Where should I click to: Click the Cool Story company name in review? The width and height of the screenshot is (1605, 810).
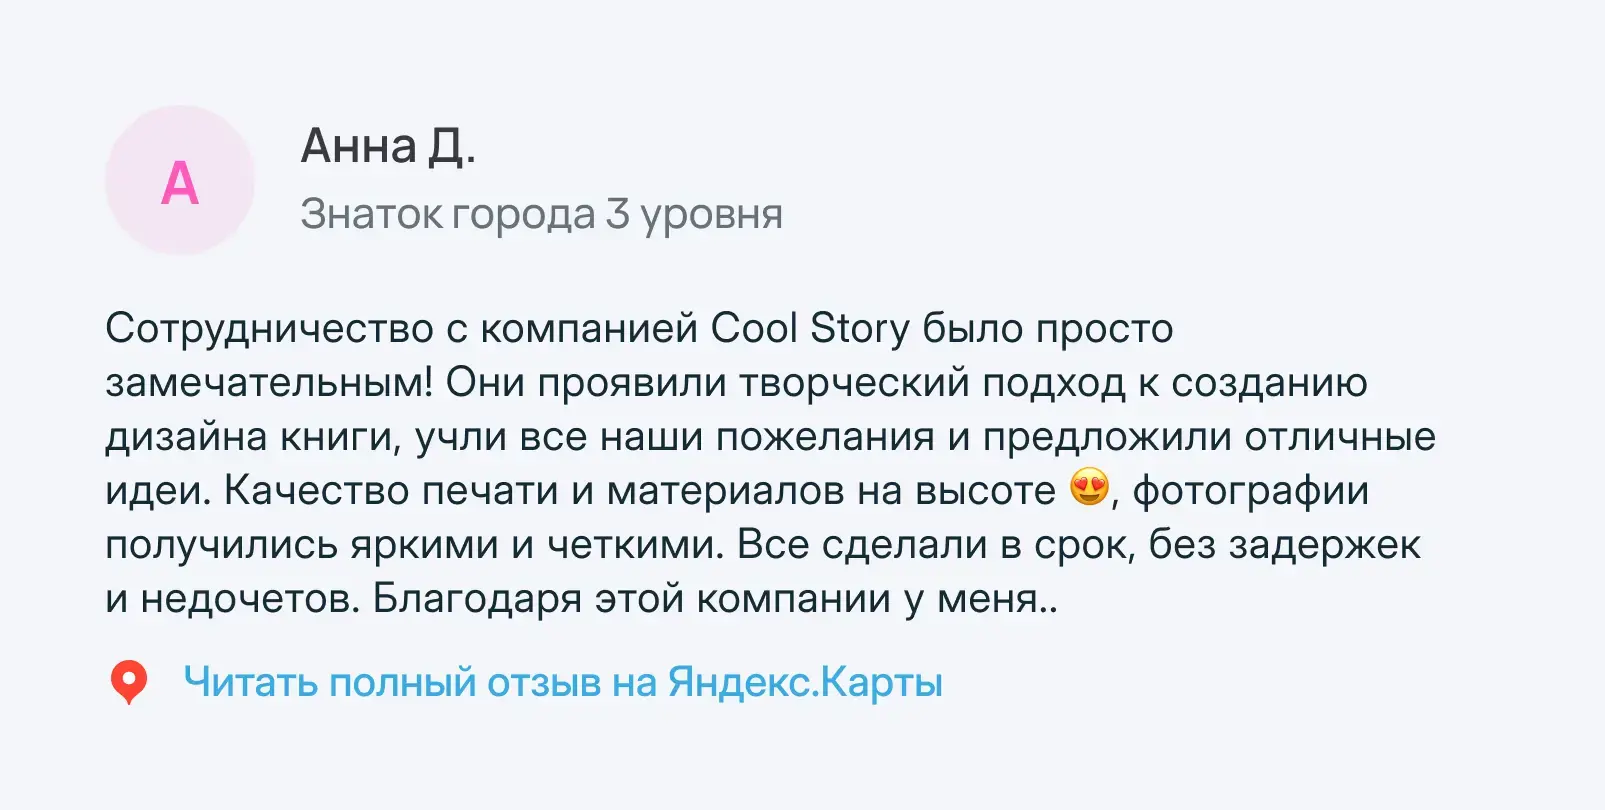click(810, 328)
